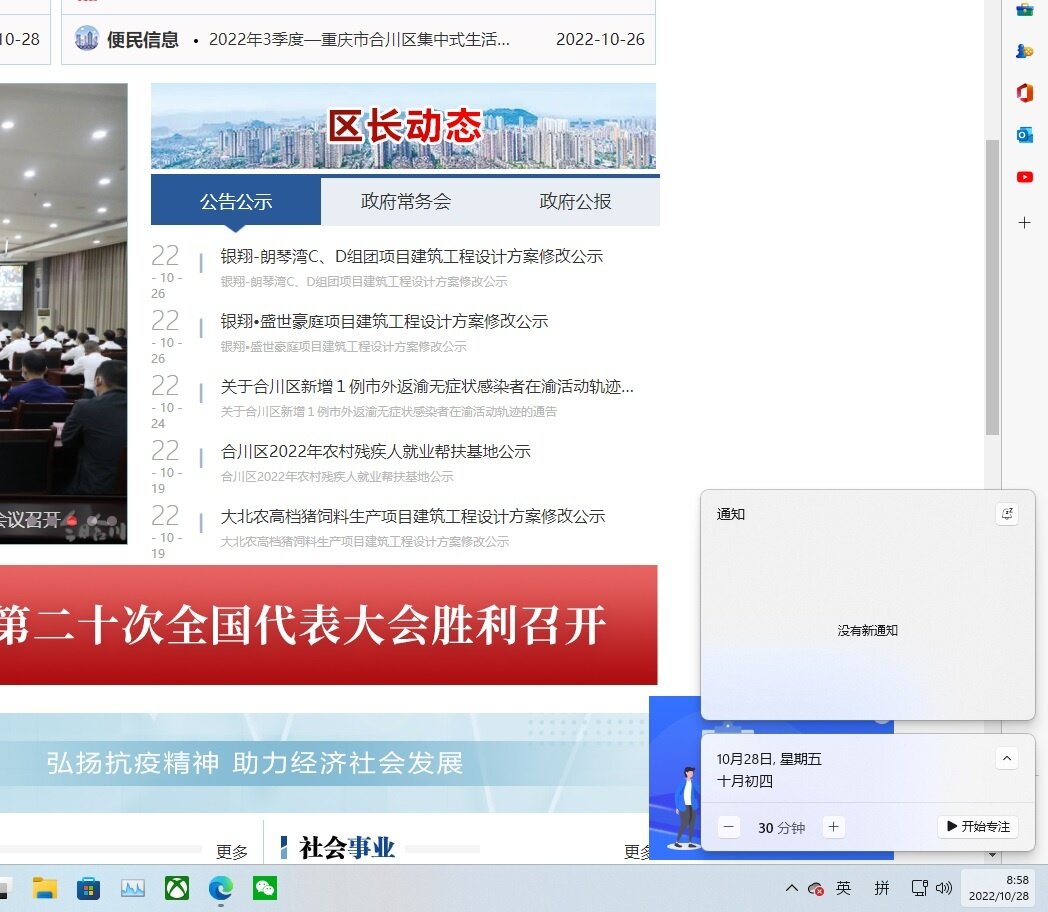This screenshot has width=1048, height=912.
Task: Open notification settings in the 通知 panel
Action: (x=1007, y=513)
